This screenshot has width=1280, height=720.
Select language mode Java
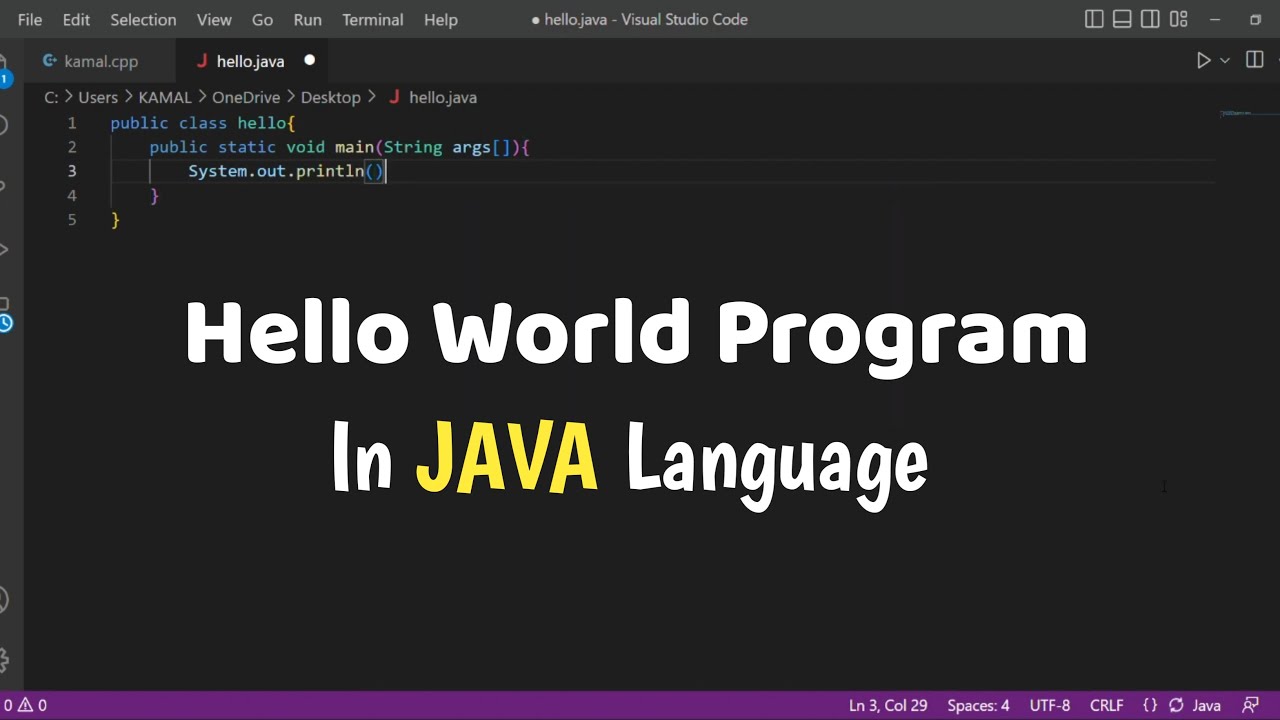(1206, 705)
